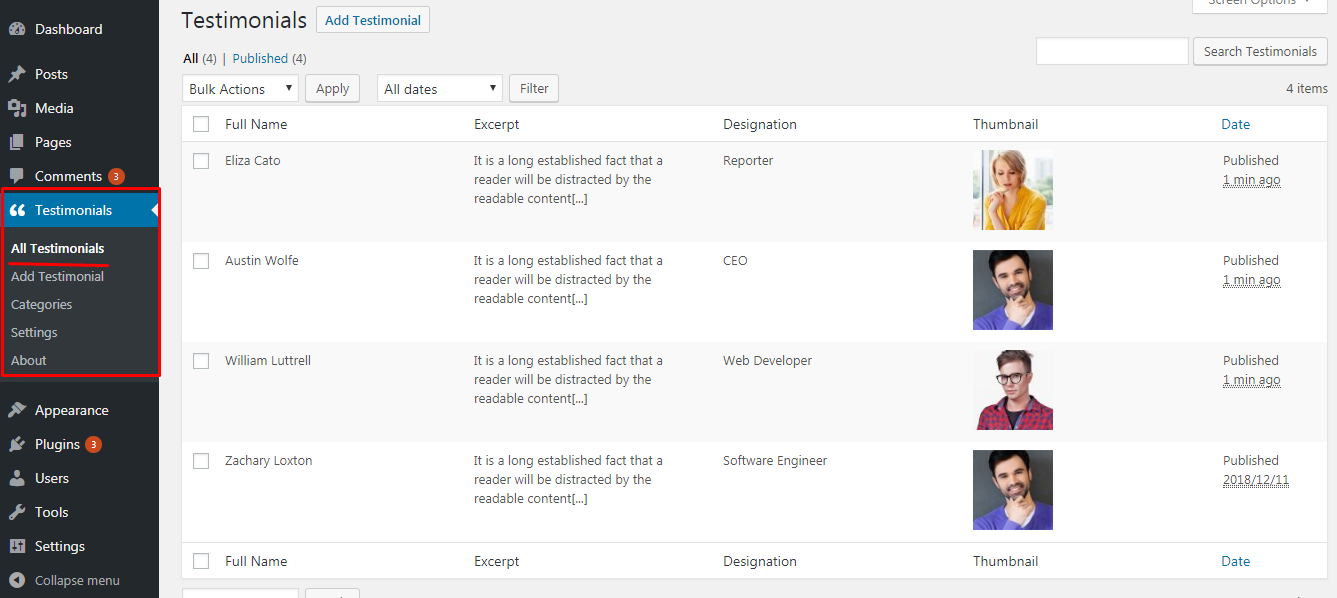Viewport: 1337px width, 598px height.
Task: Check the Zachary Loxton row checkbox
Action: (x=201, y=461)
